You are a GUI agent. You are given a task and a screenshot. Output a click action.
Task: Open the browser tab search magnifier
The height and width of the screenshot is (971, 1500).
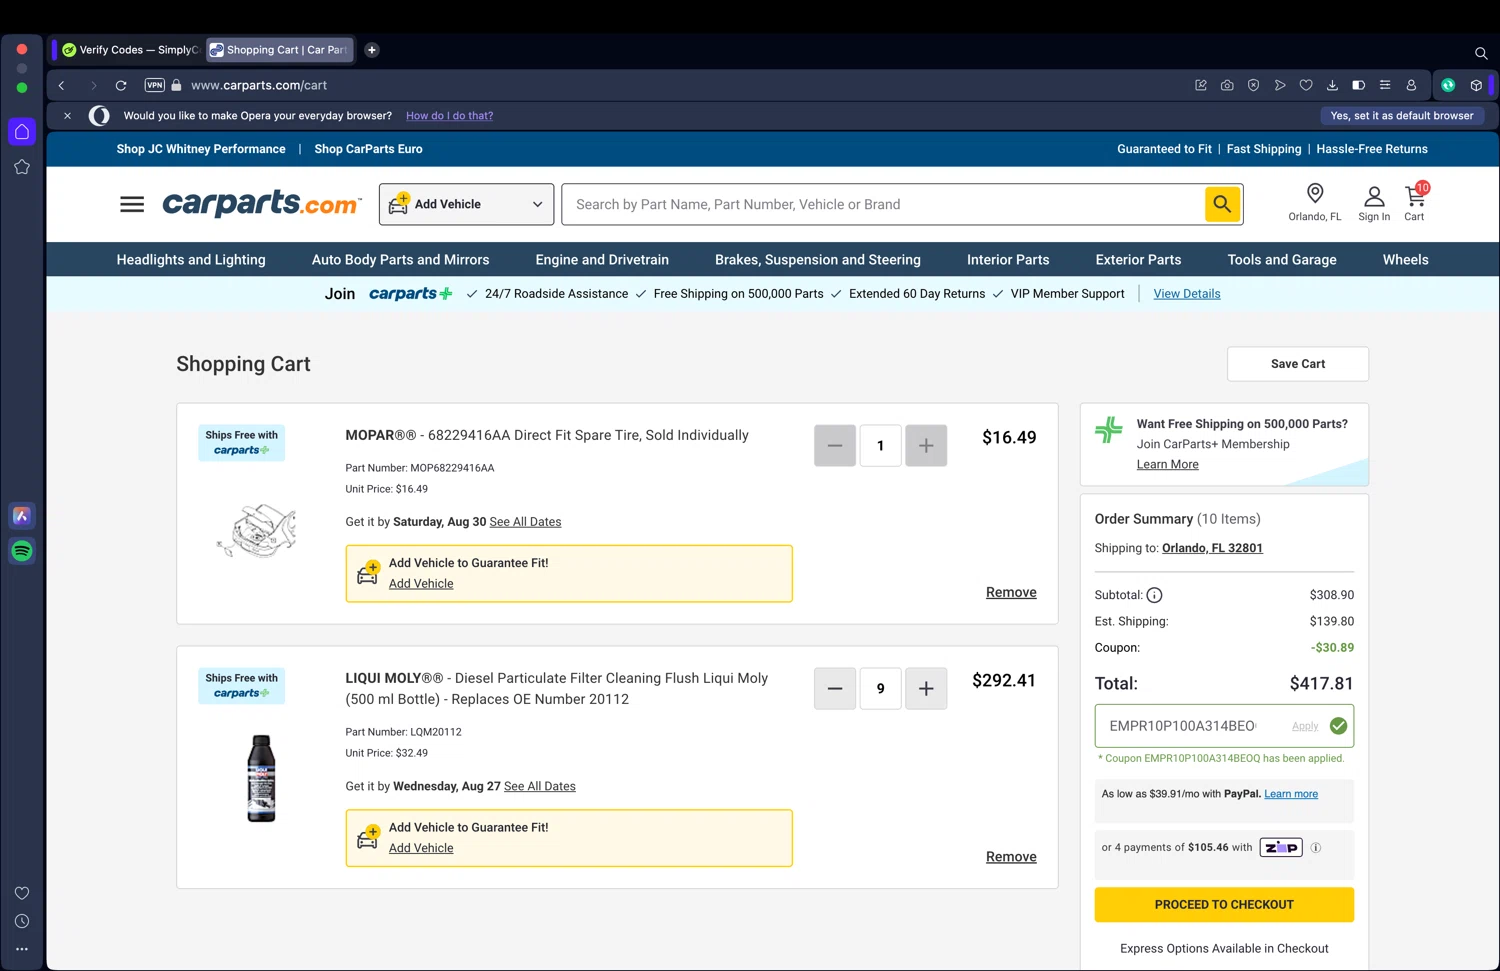1481,53
